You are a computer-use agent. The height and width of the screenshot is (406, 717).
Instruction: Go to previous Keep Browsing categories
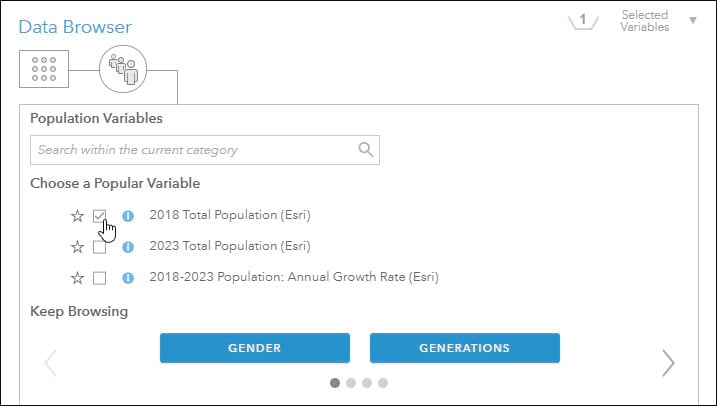(51, 362)
